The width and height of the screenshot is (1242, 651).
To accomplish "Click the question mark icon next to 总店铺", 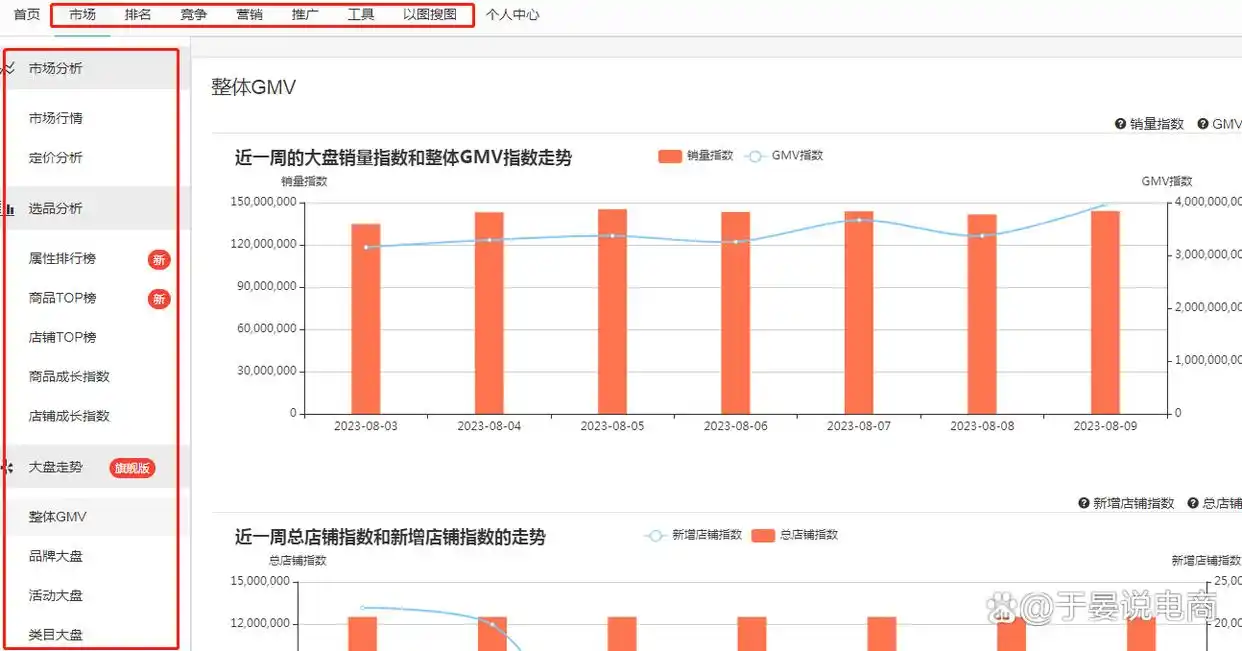I will tap(1193, 503).
